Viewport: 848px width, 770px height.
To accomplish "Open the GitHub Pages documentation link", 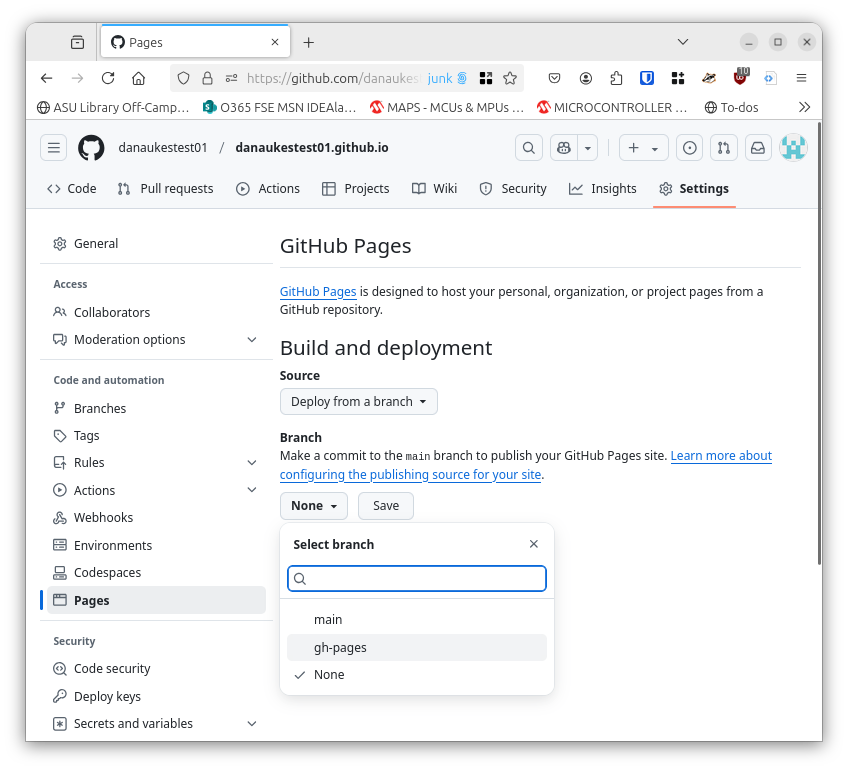I will click(x=318, y=292).
